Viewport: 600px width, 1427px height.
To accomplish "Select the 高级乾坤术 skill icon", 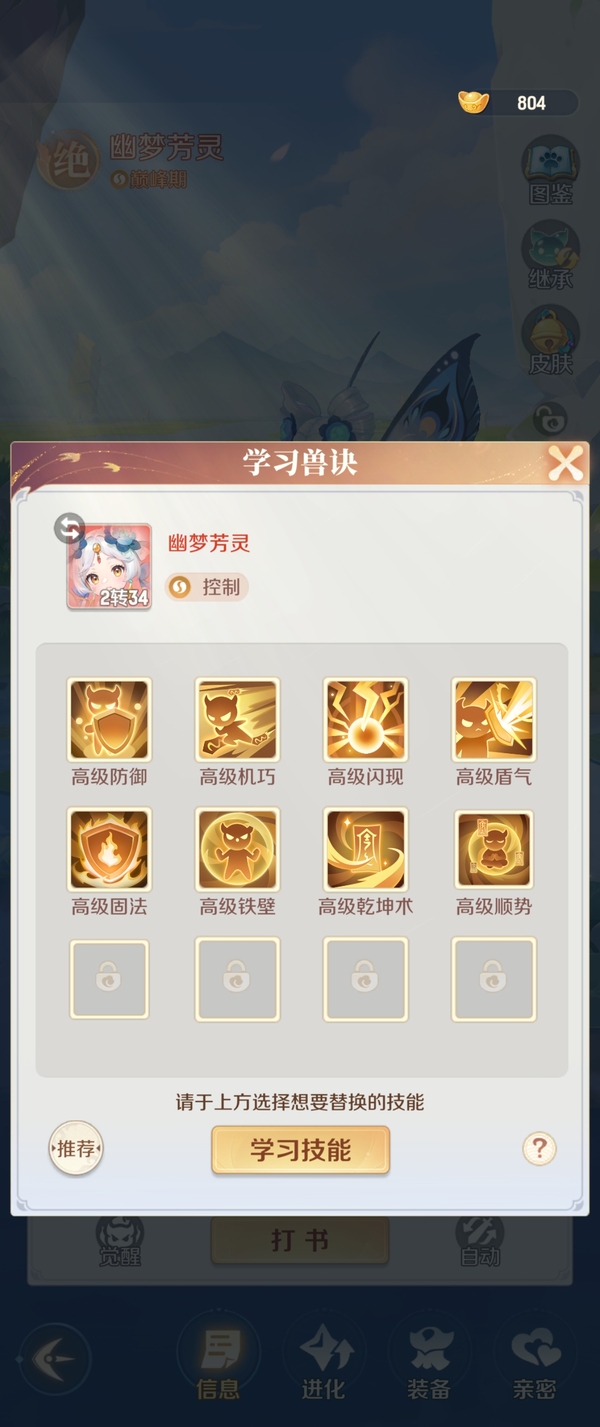I will click(x=365, y=850).
